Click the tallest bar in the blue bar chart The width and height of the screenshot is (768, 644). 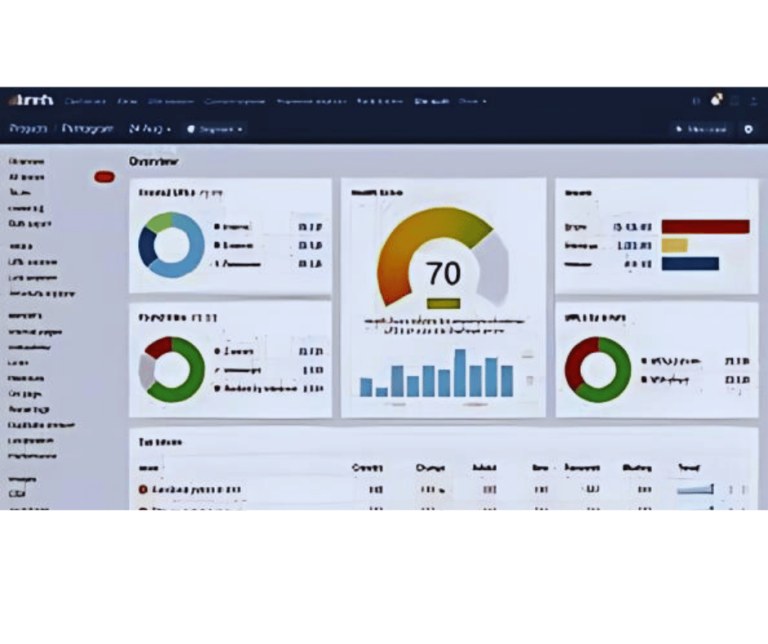coord(460,373)
